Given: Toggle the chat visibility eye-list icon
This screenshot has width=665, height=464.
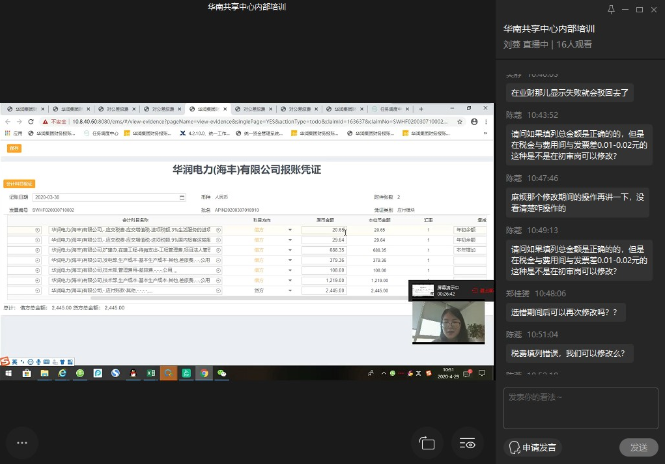Looking at the screenshot, I should [467, 444].
